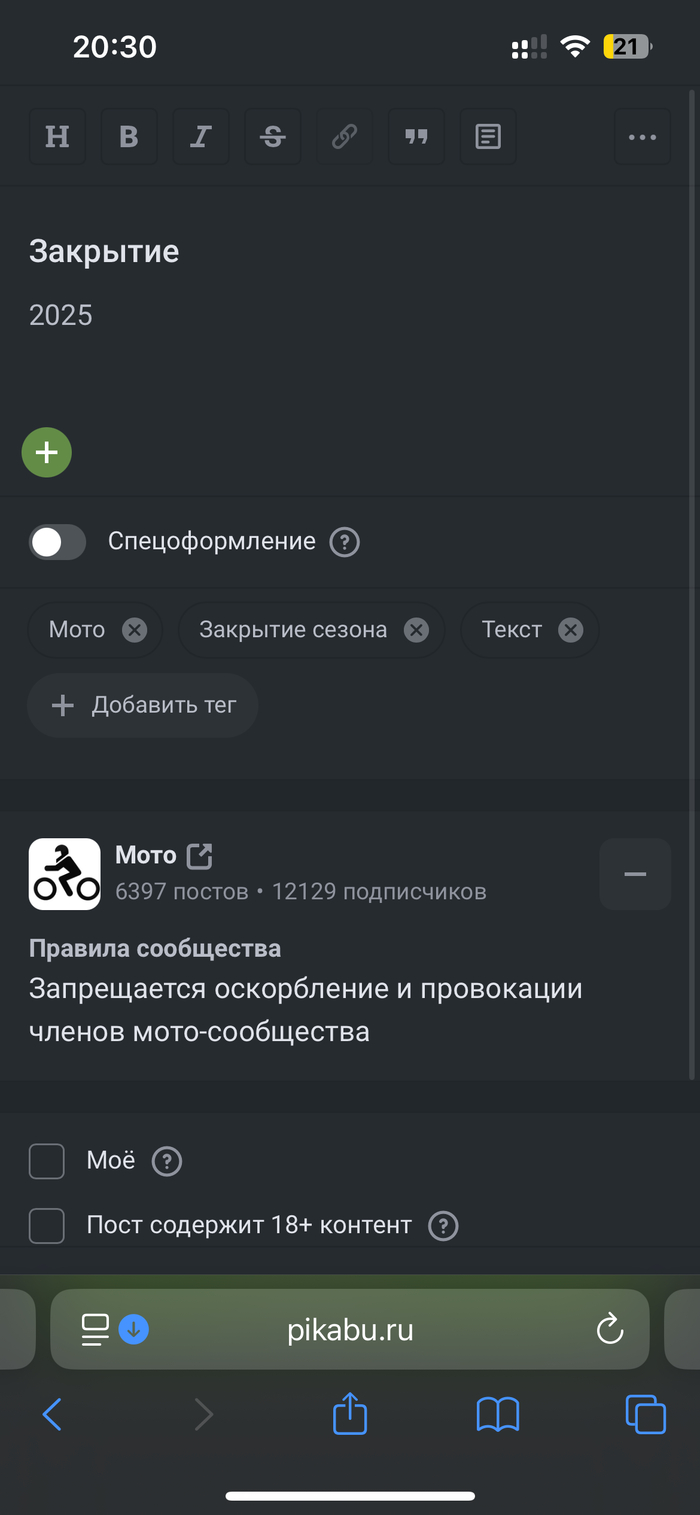This screenshot has height=1515, width=700.
Task: Apply strikethrough formatting
Action: point(272,137)
